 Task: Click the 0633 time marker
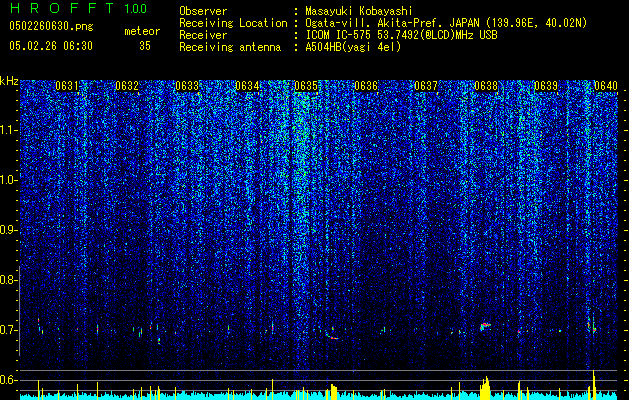(187, 86)
